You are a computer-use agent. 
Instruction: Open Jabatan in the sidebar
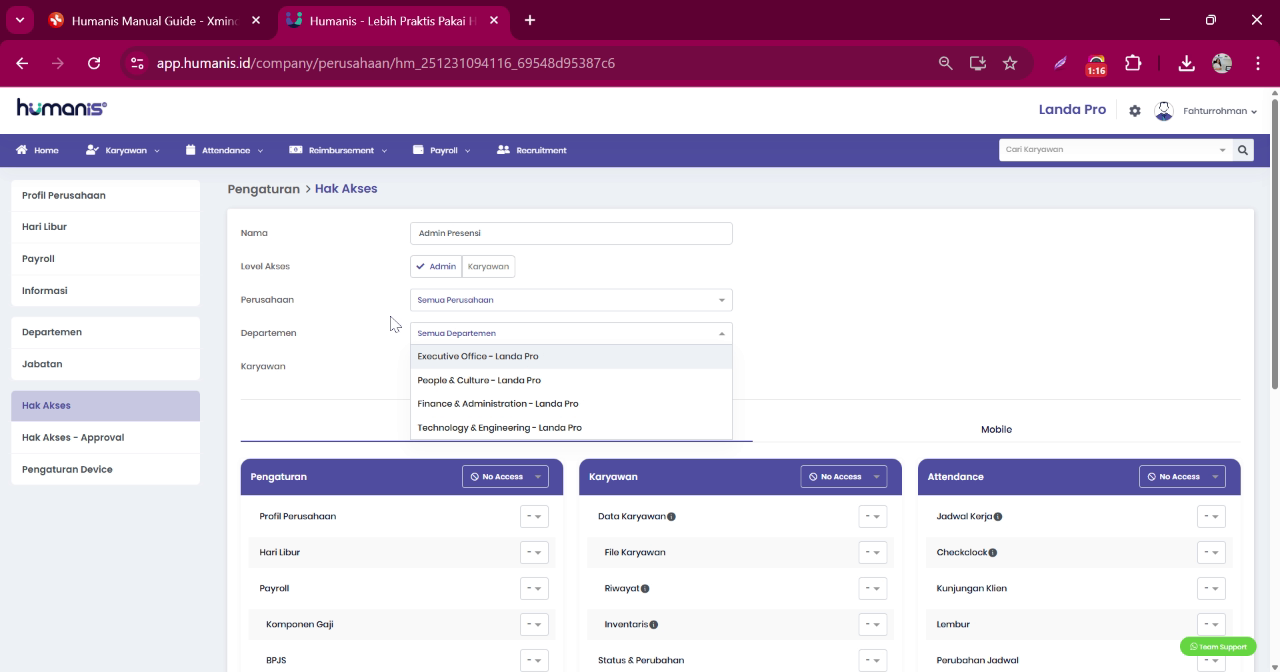tap(105, 364)
